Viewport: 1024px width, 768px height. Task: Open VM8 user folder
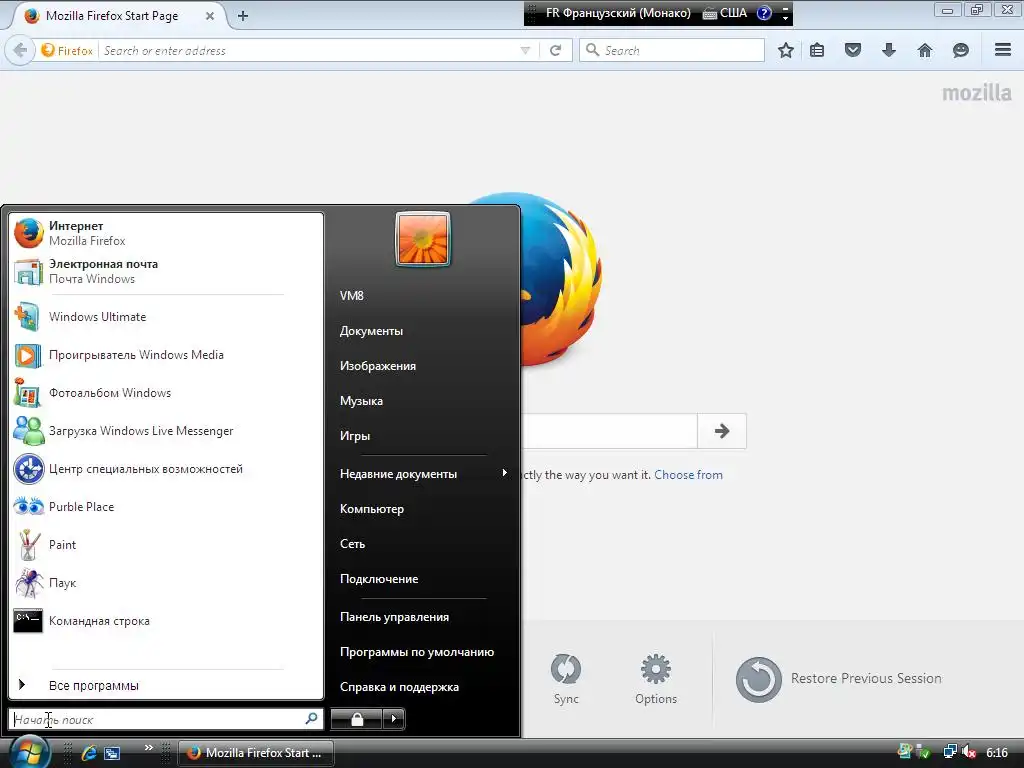351,296
